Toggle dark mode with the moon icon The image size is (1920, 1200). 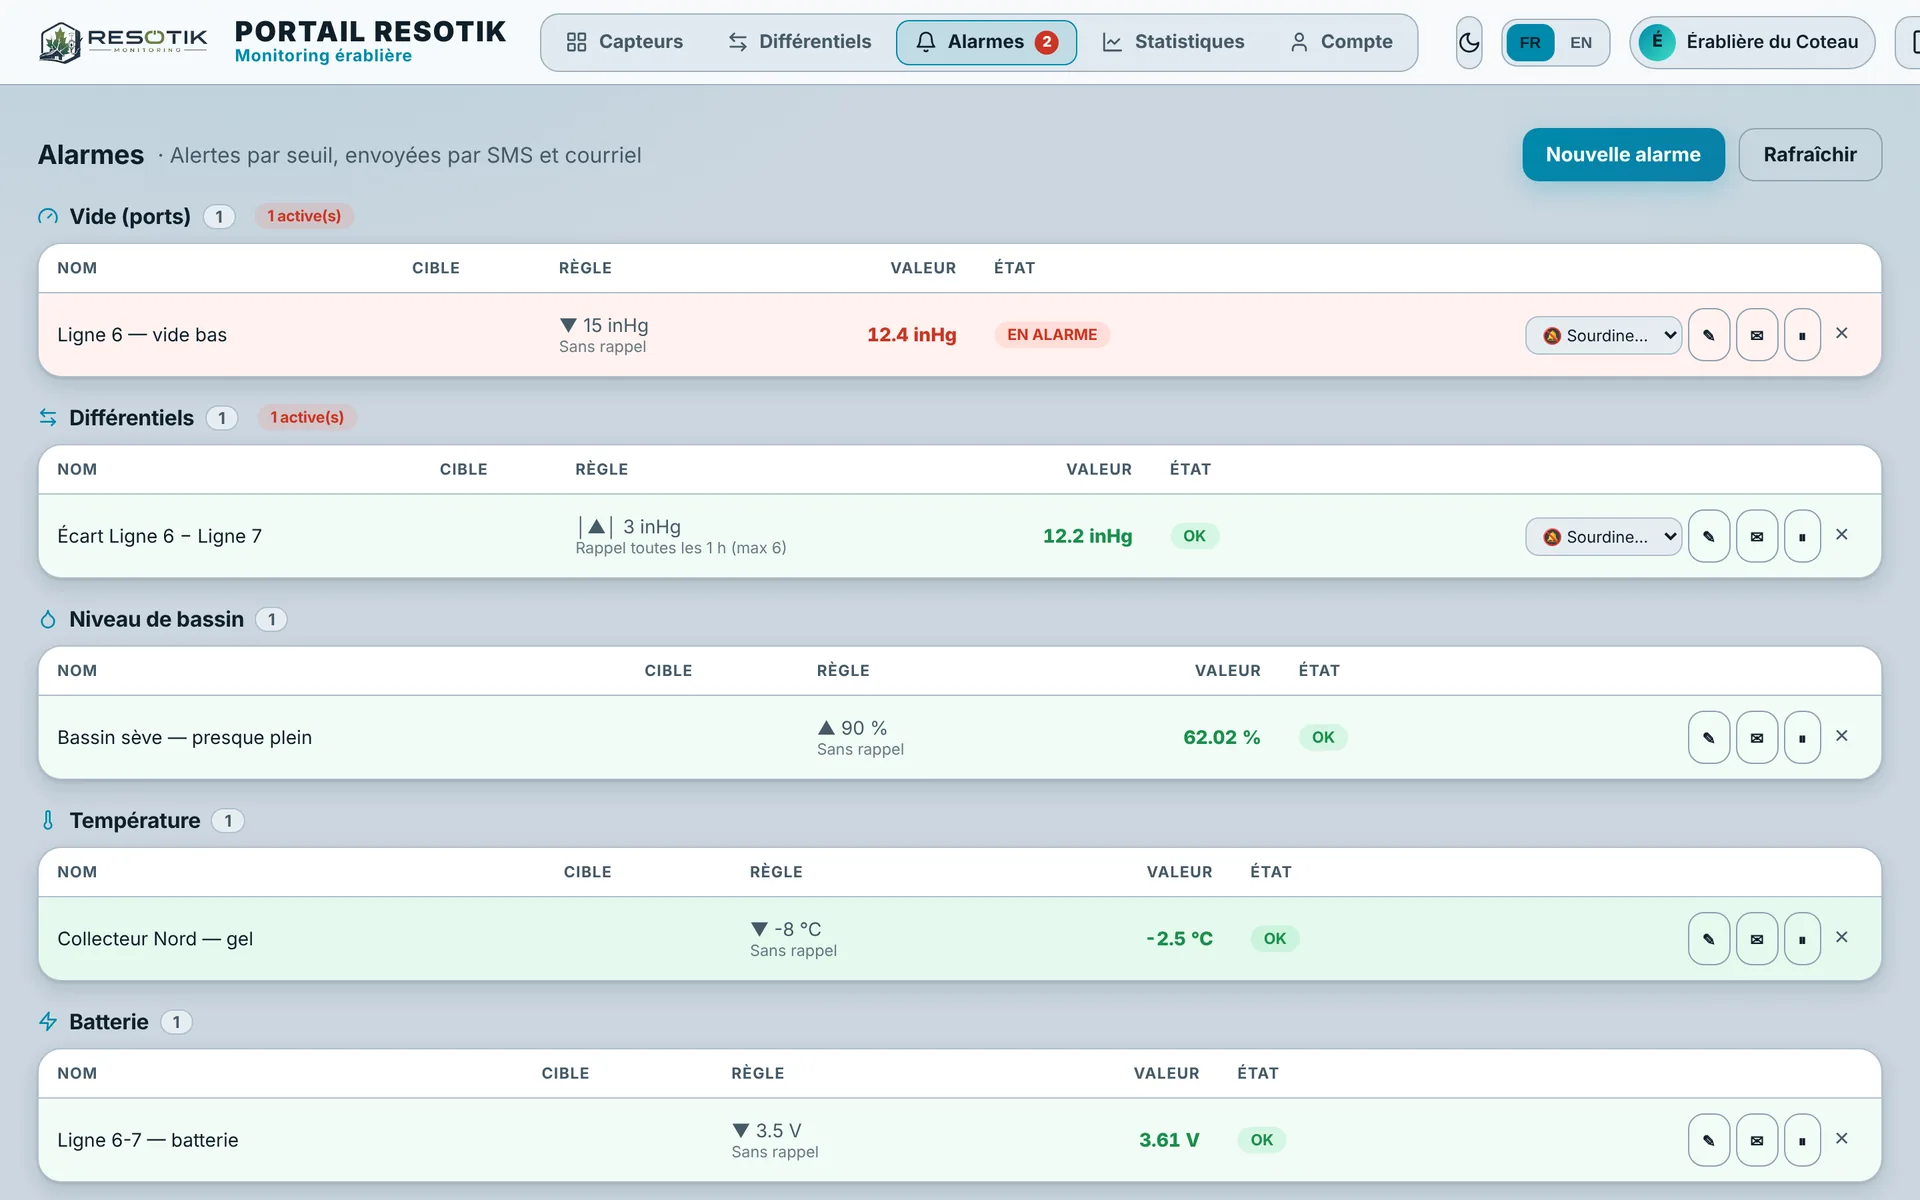tap(1468, 42)
